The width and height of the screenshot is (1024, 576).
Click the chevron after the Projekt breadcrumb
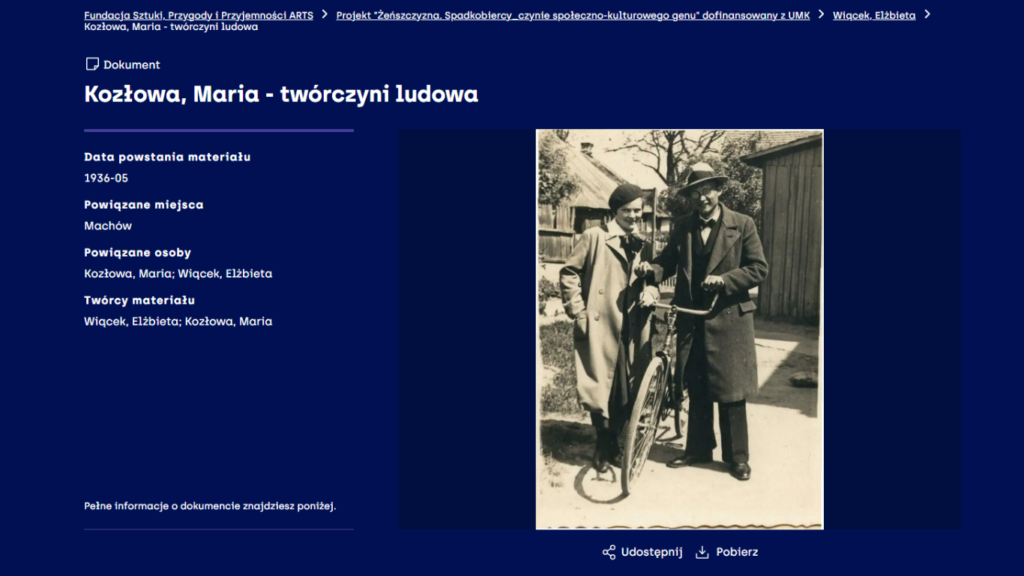coord(821,14)
